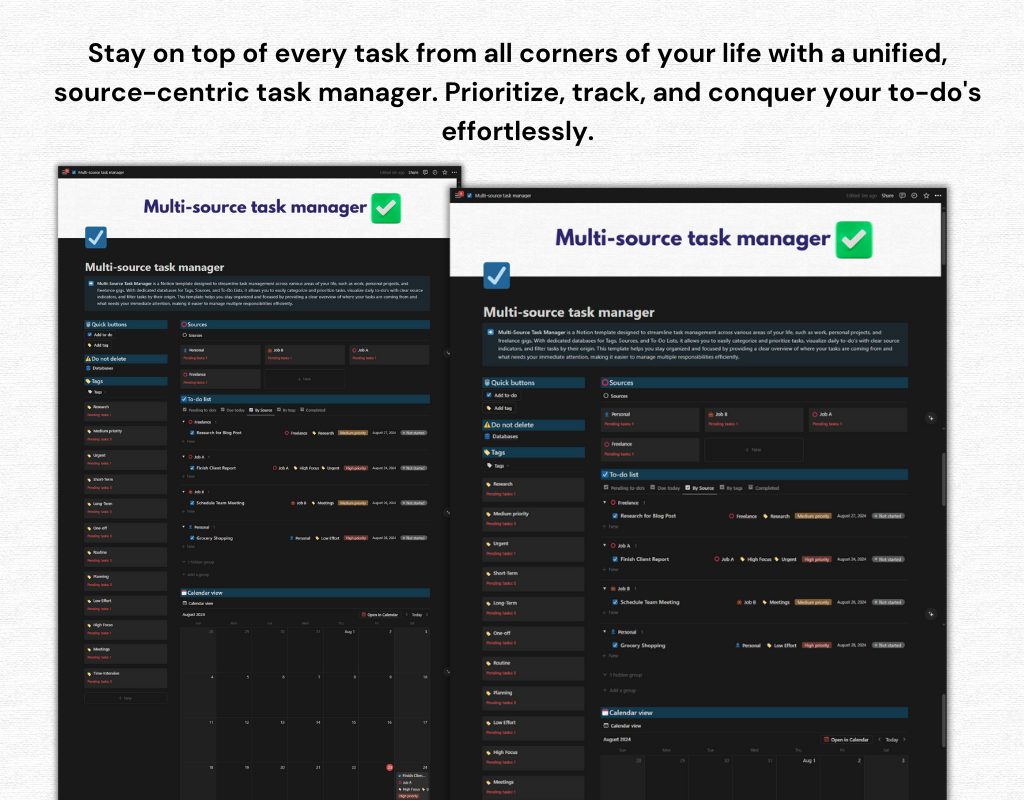Viewport: 1024px width, 800px height.
Task: Check off Grocery Shopping in right window
Action: [x=615, y=645]
